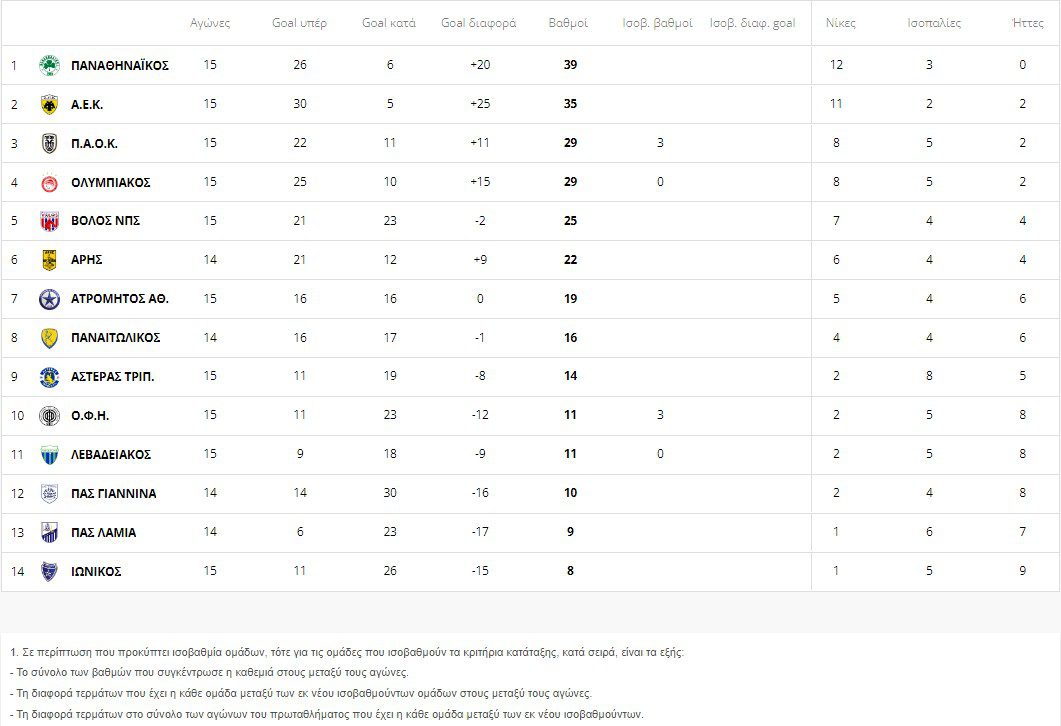This screenshot has width=1061, height=726.
Task: Open the ΠΑΝΑΘΗΝΑΪΚΟΣ team link
Action: point(120,66)
